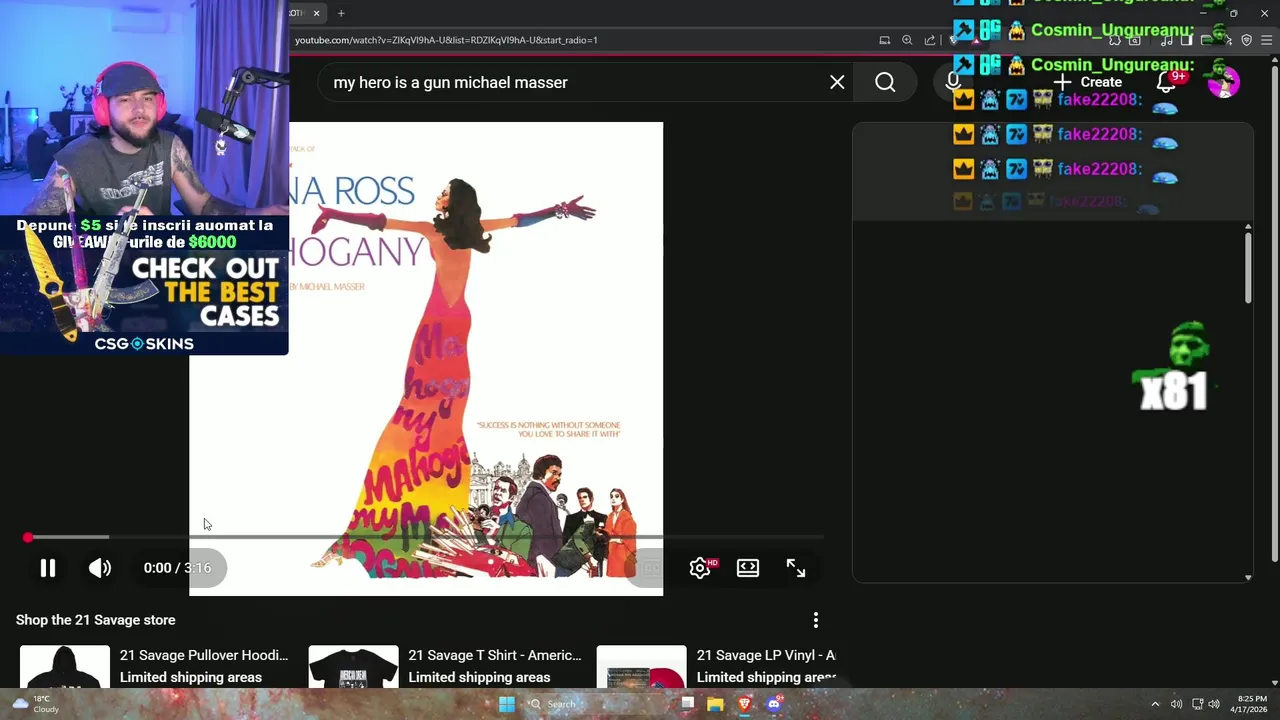Open the 21 Savage LP Vinyl product link

pyautogui.click(x=766, y=655)
